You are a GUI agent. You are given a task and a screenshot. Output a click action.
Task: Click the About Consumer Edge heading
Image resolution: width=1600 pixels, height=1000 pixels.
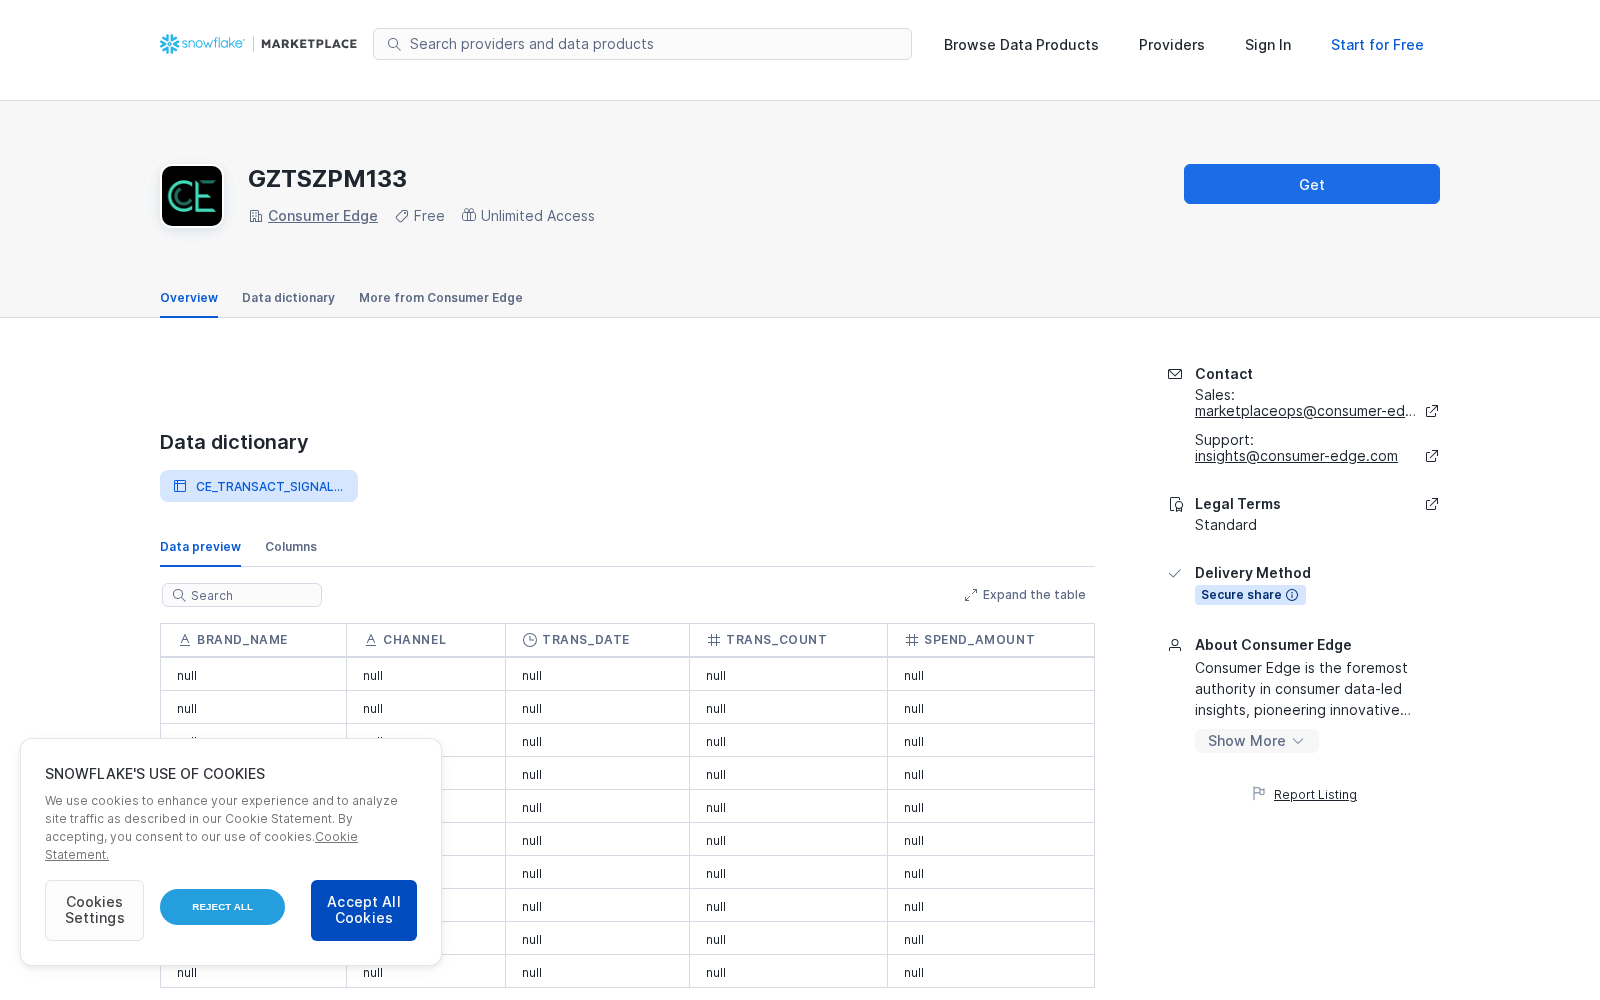1273,645
